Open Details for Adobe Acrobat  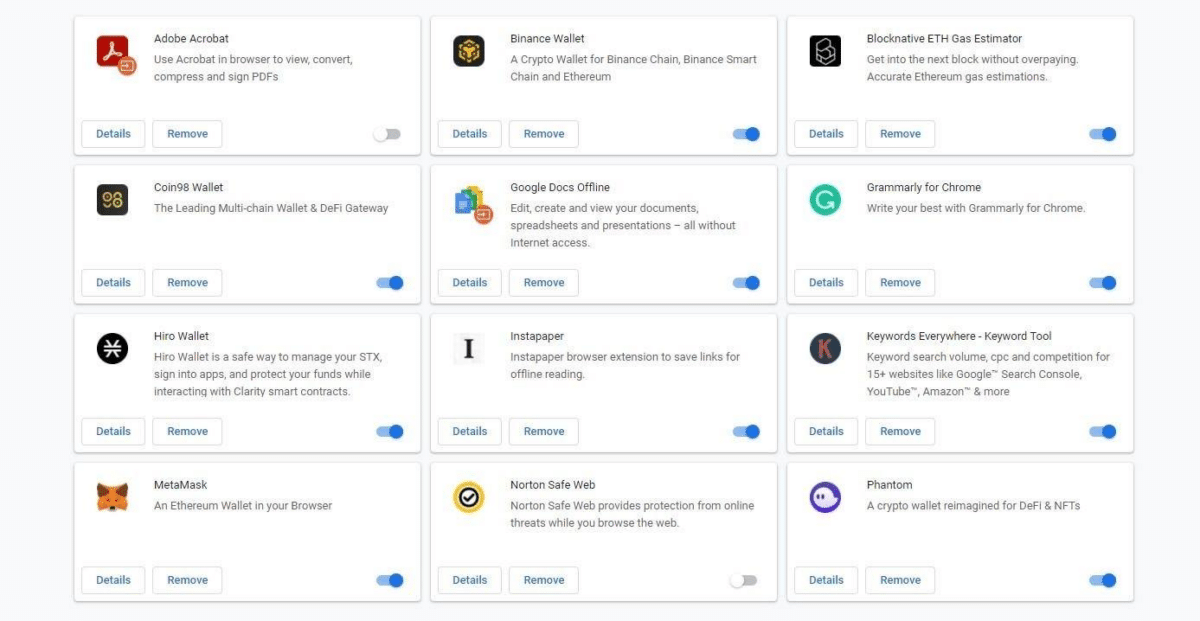pyautogui.click(x=113, y=134)
